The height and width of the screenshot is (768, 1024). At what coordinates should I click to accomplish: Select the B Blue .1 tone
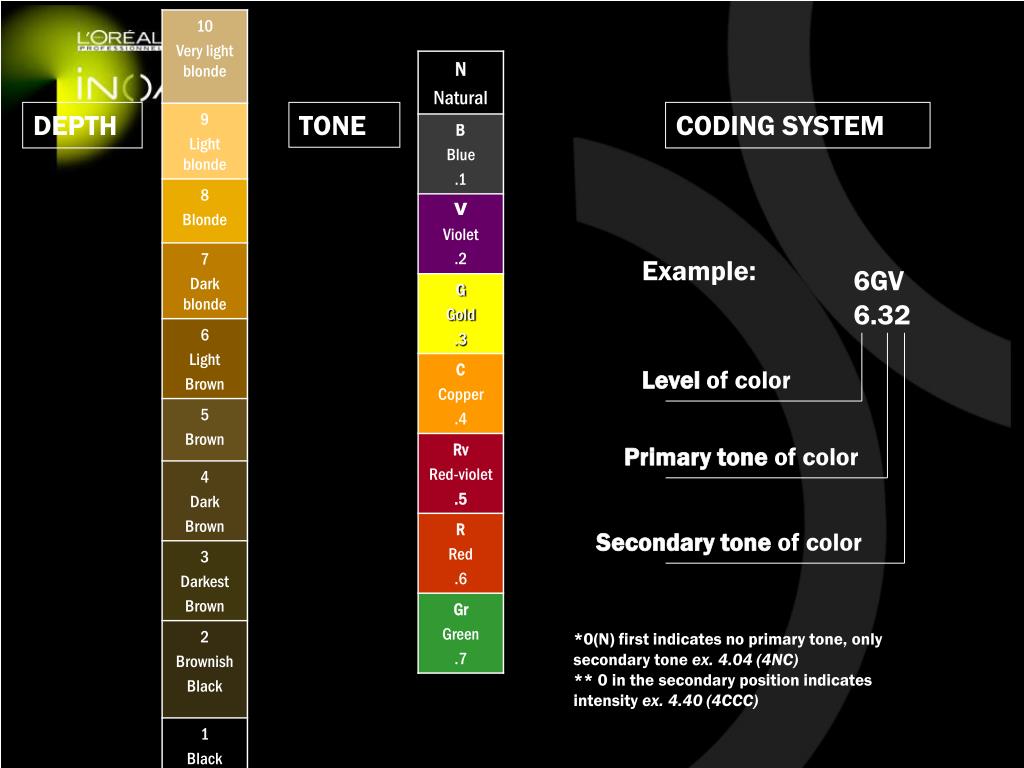[460, 154]
